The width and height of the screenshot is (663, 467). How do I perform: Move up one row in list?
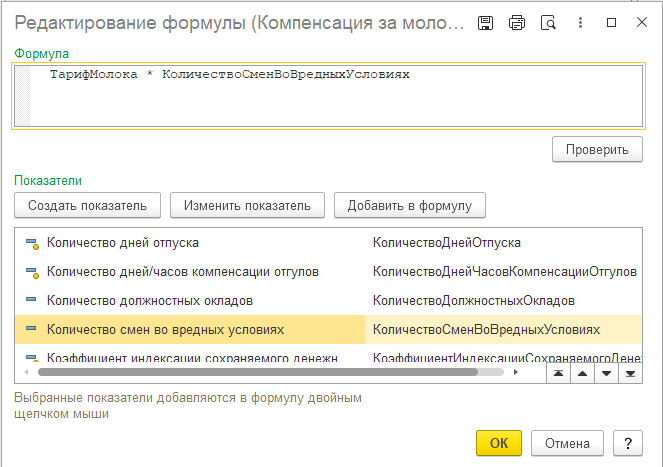tap(582, 373)
